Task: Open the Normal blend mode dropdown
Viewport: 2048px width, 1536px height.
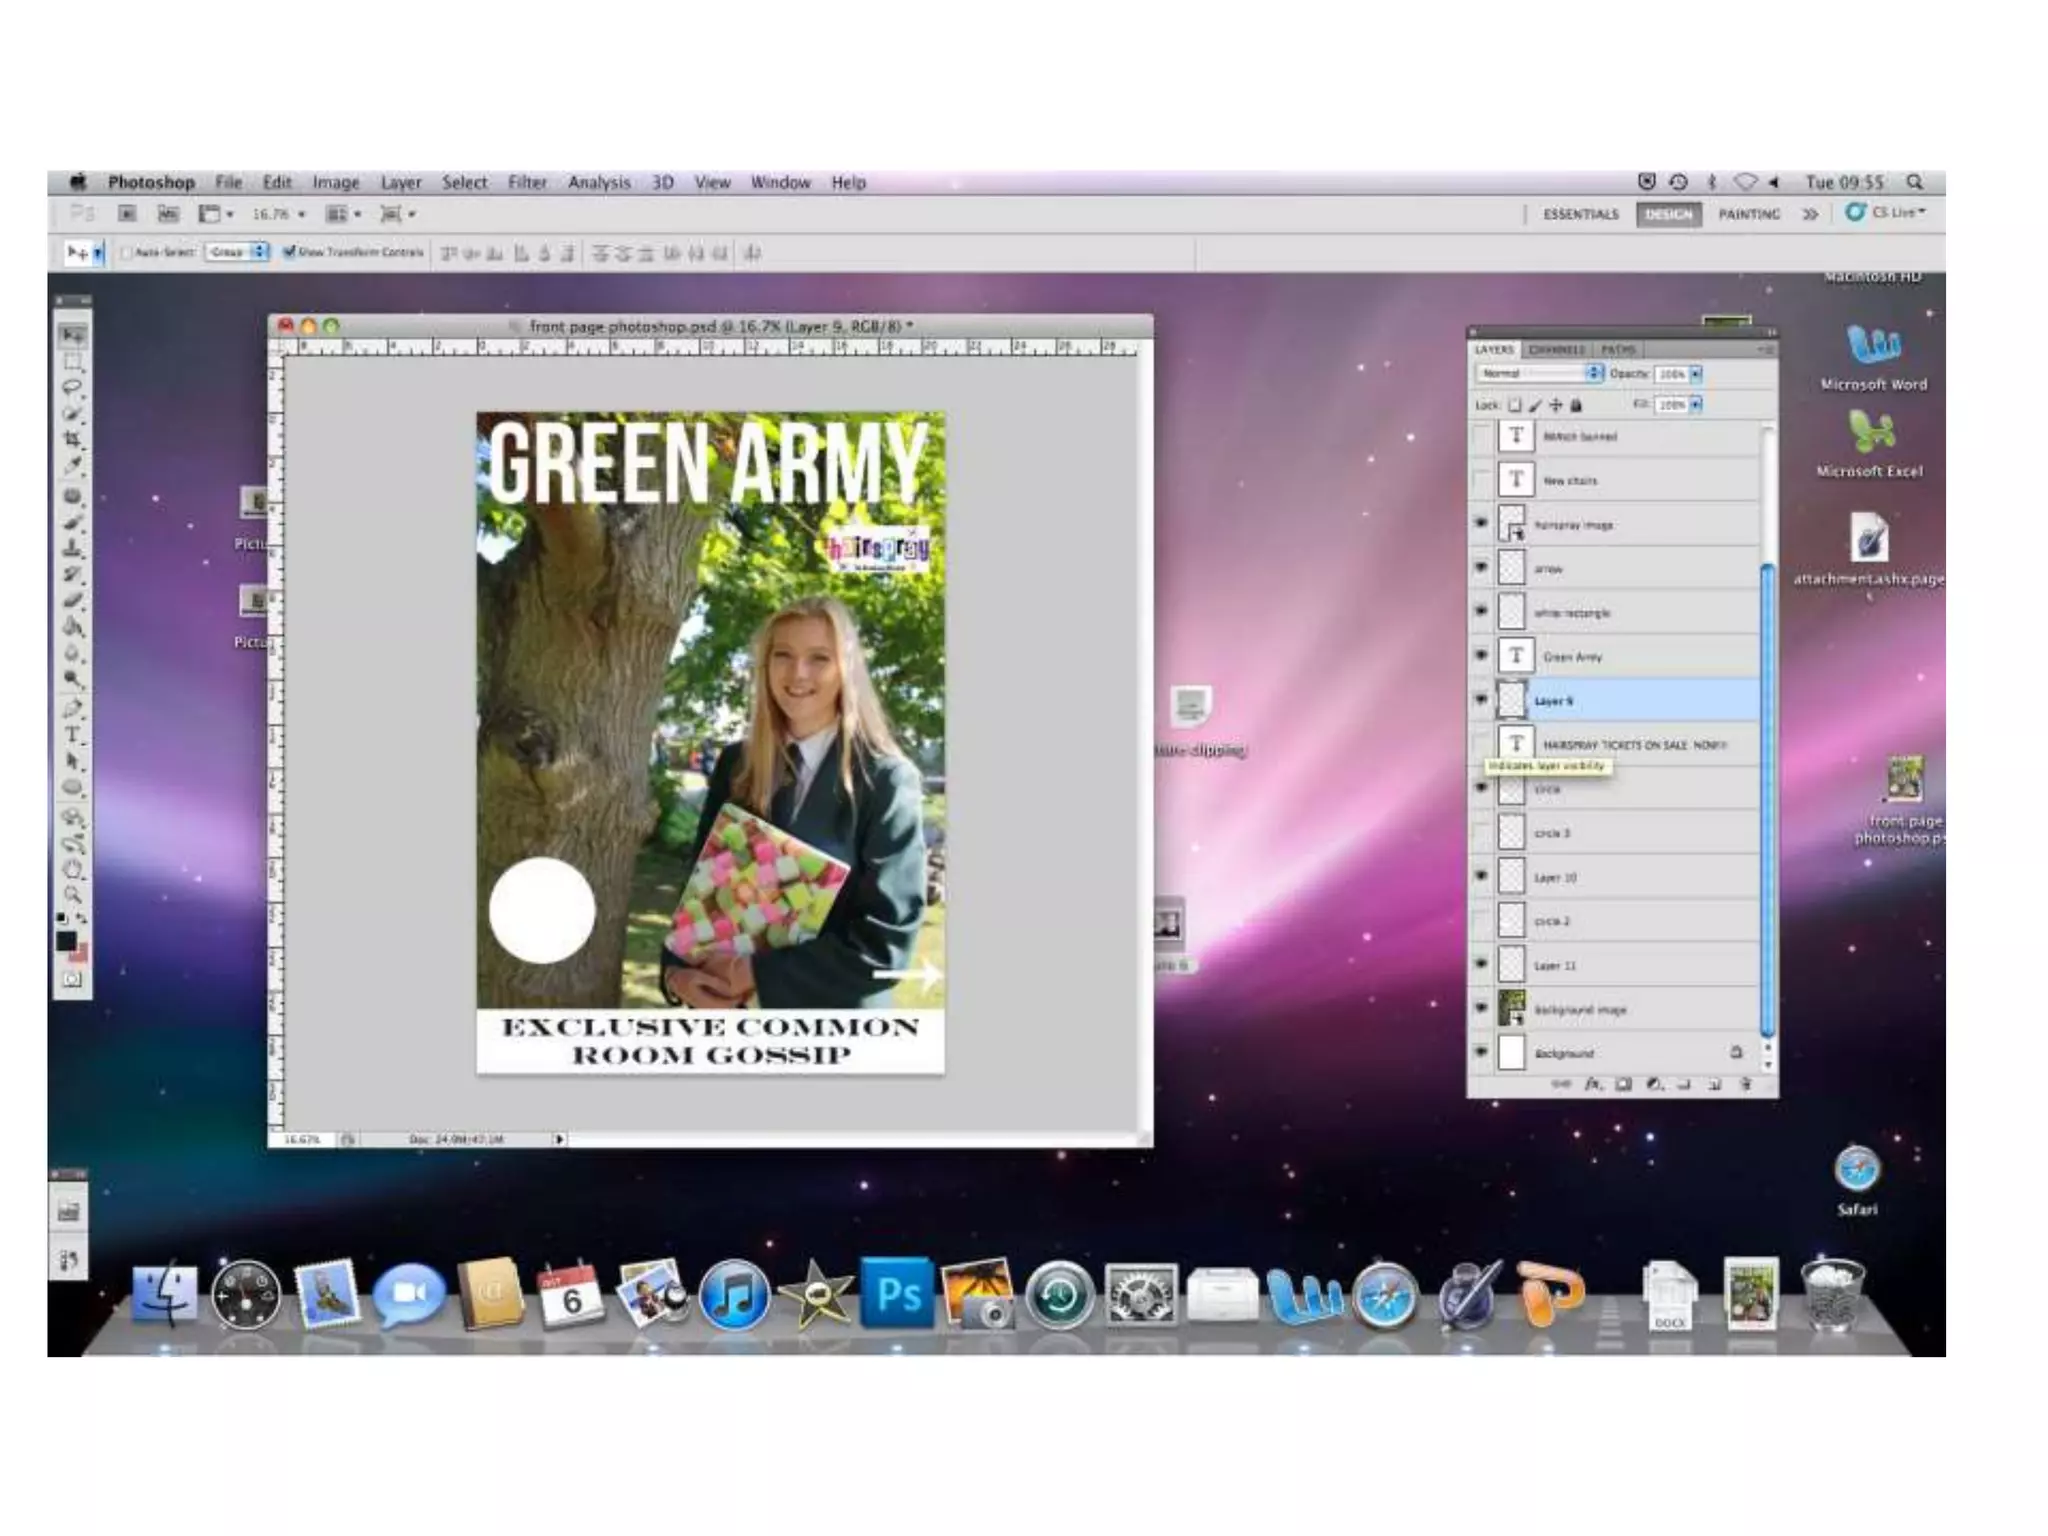Action: pyautogui.click(x=1540, y=373)
